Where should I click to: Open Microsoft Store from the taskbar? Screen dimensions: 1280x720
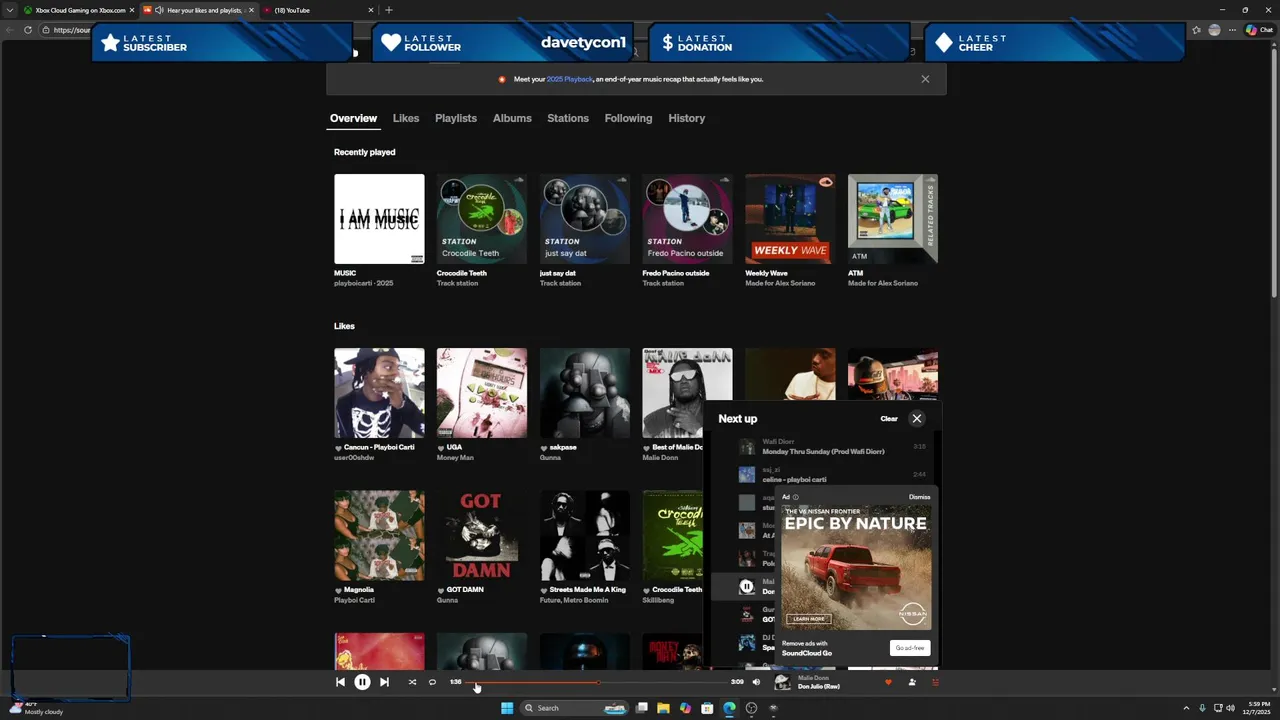click(707, 708)
